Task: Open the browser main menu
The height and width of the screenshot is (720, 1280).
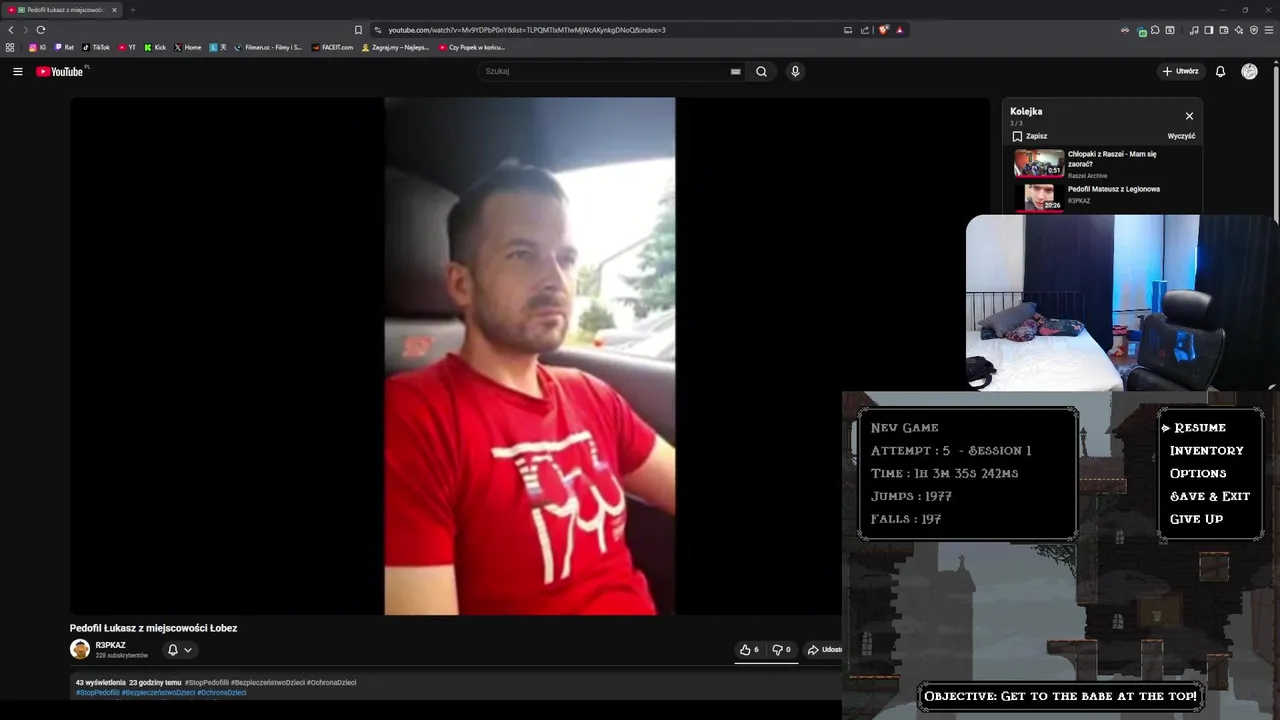Action: tap(1268, 30)
